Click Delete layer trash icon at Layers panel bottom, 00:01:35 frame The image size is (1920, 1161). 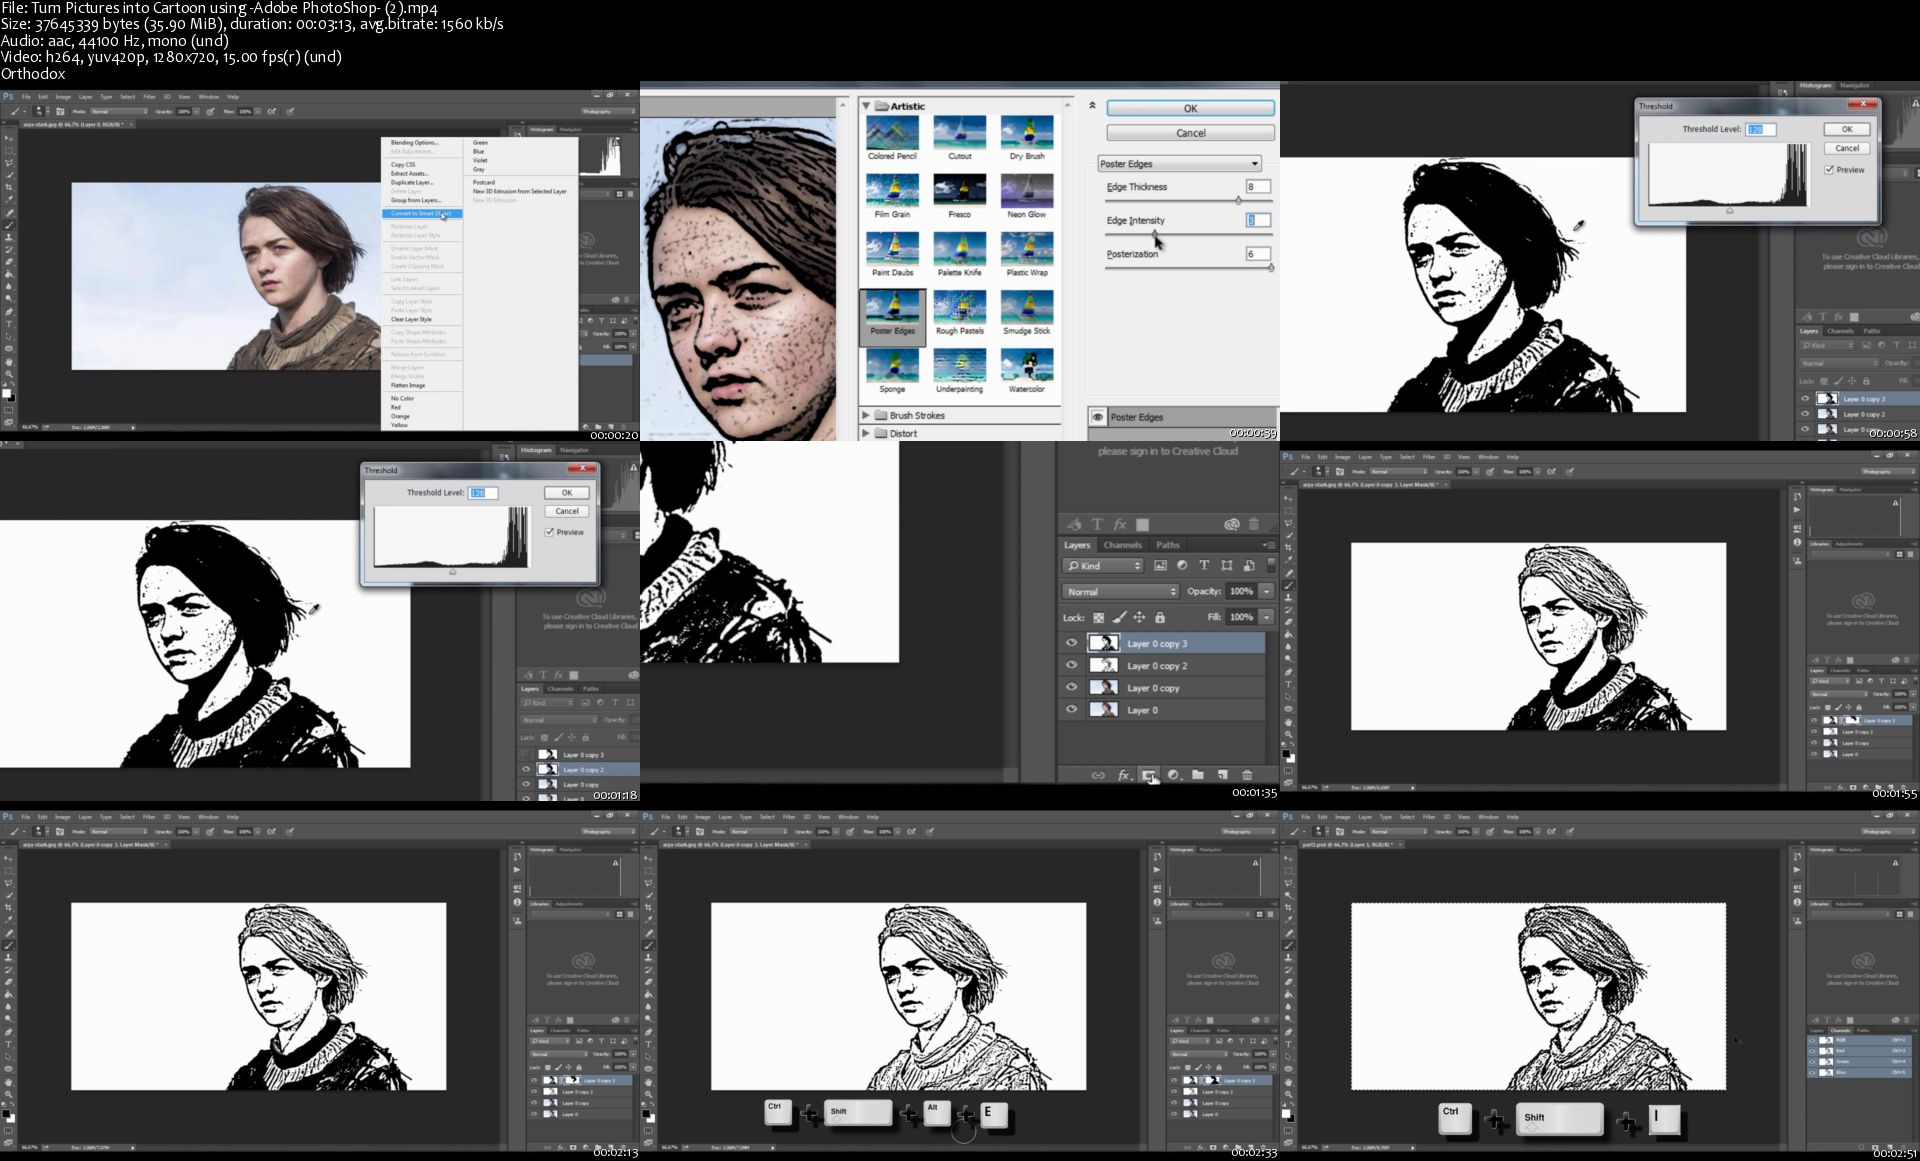(x=1247, y=775)
